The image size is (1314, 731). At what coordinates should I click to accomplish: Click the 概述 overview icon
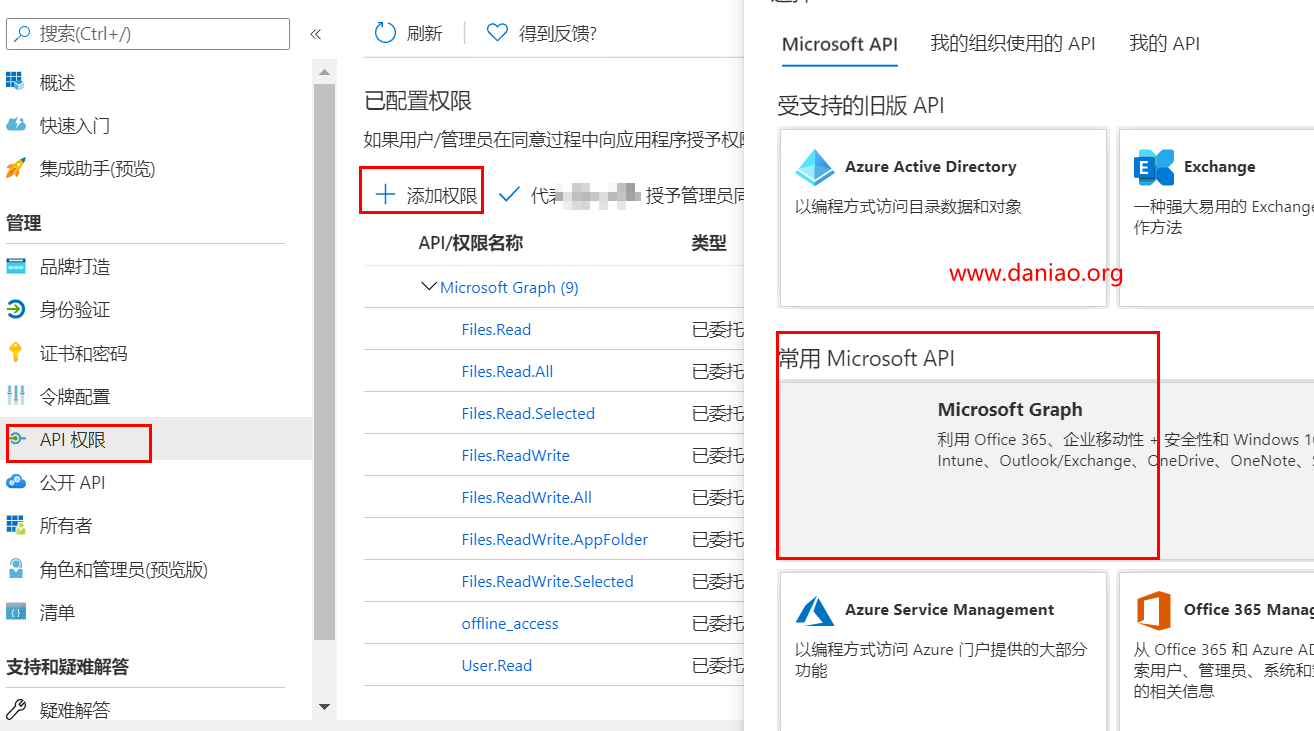(15, 82)
